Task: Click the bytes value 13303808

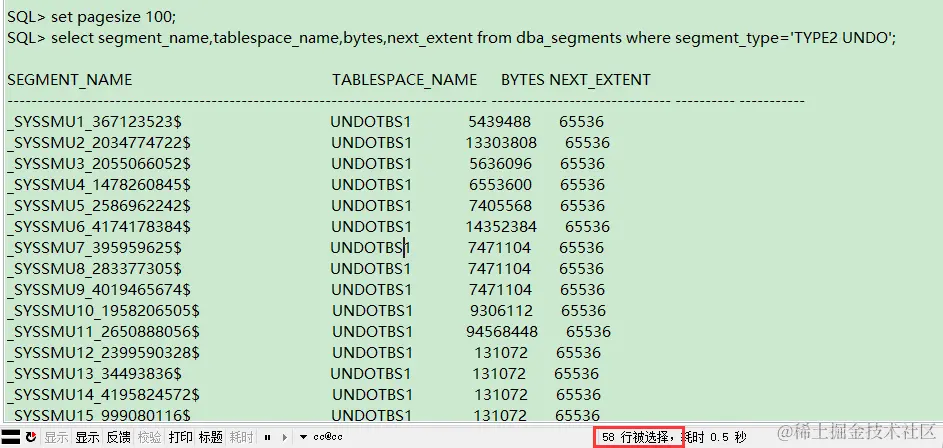Action: pyautogui.click(x=501, y=143)
